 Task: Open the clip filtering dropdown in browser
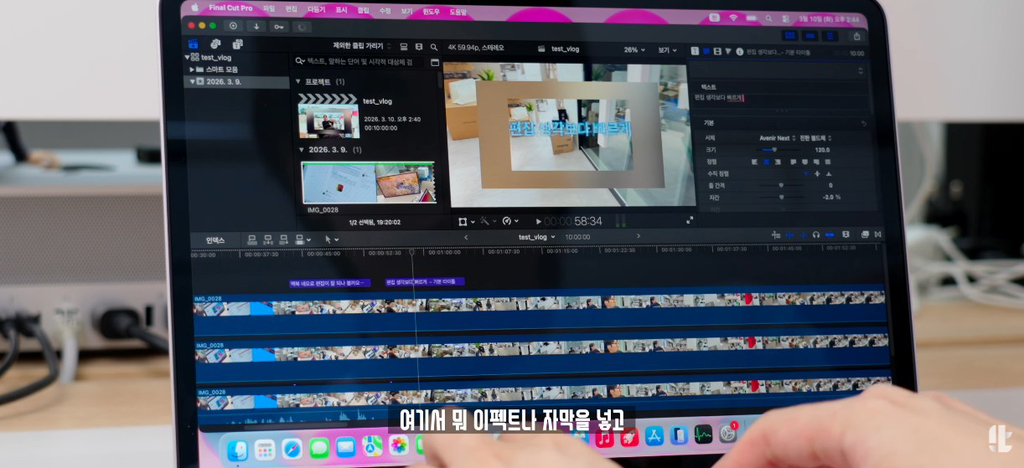tap(362, 46)
